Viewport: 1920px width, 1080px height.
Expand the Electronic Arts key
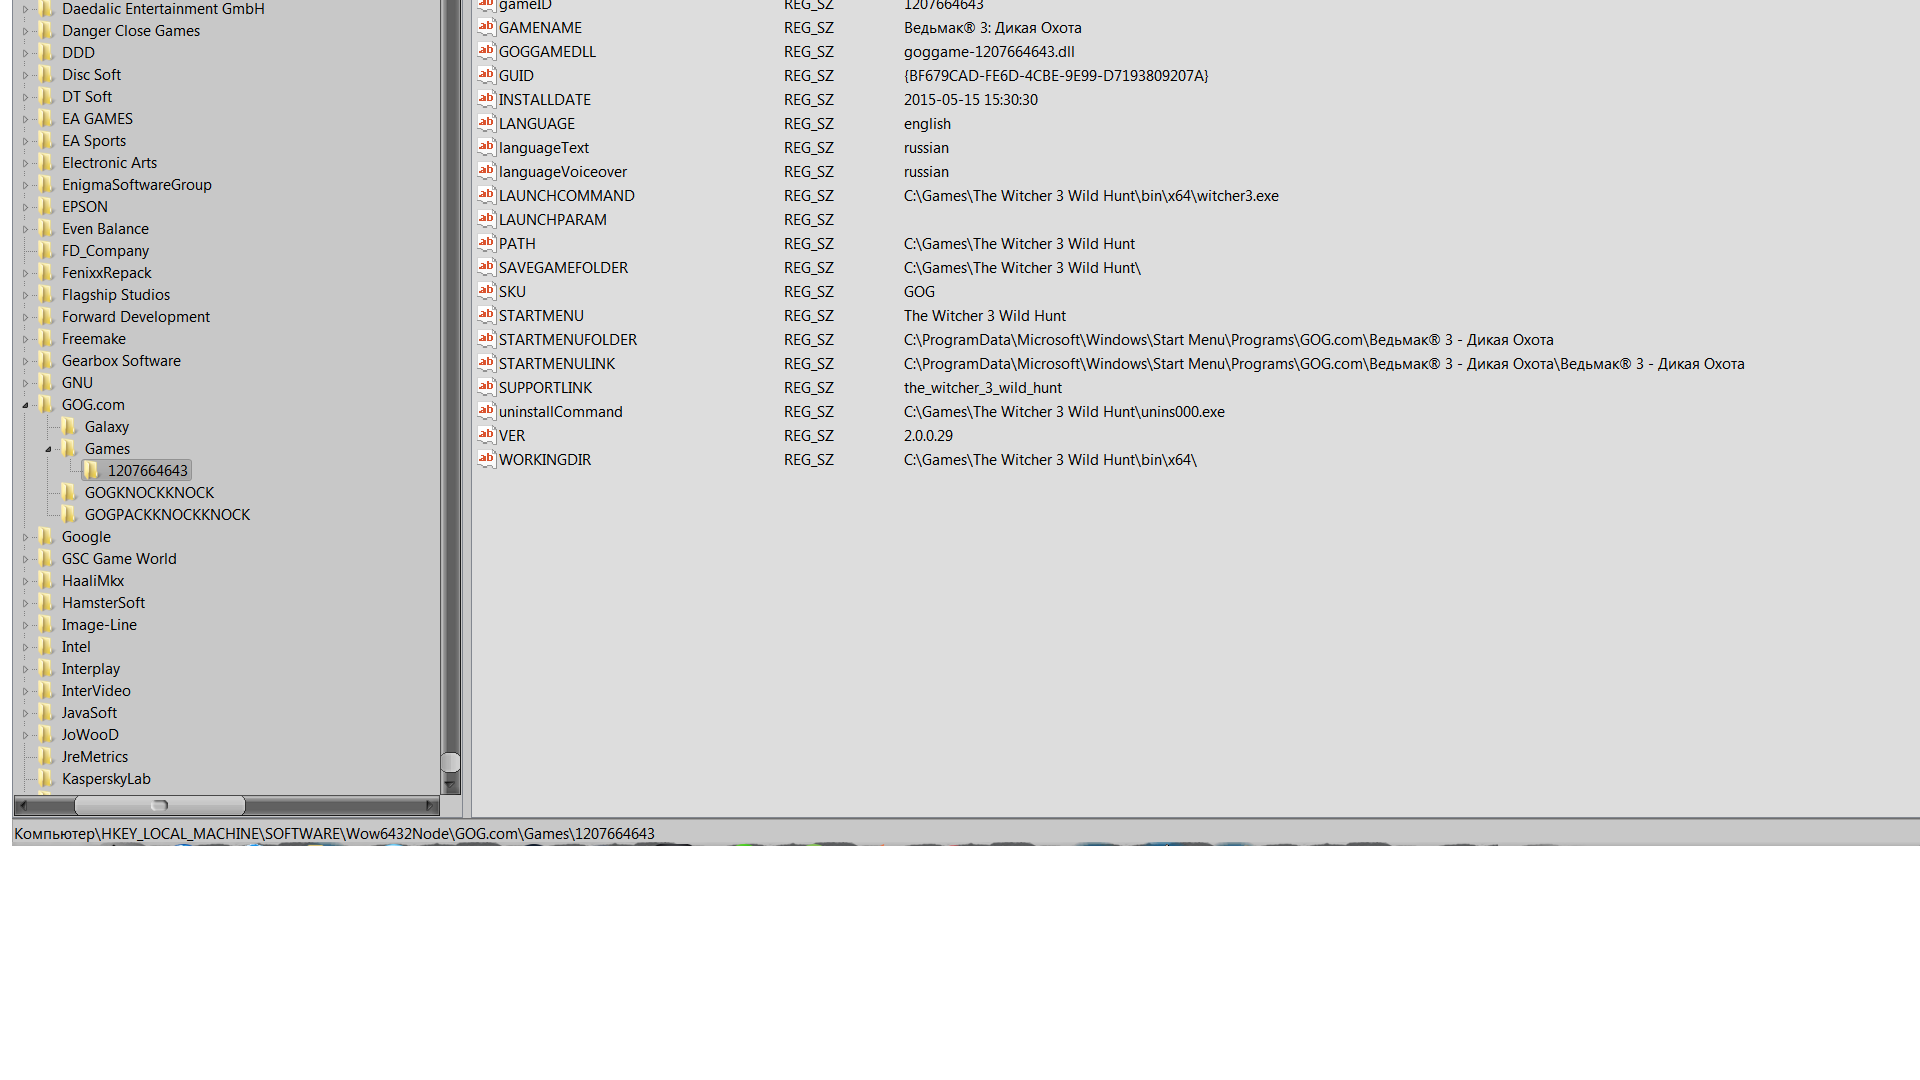25,163
